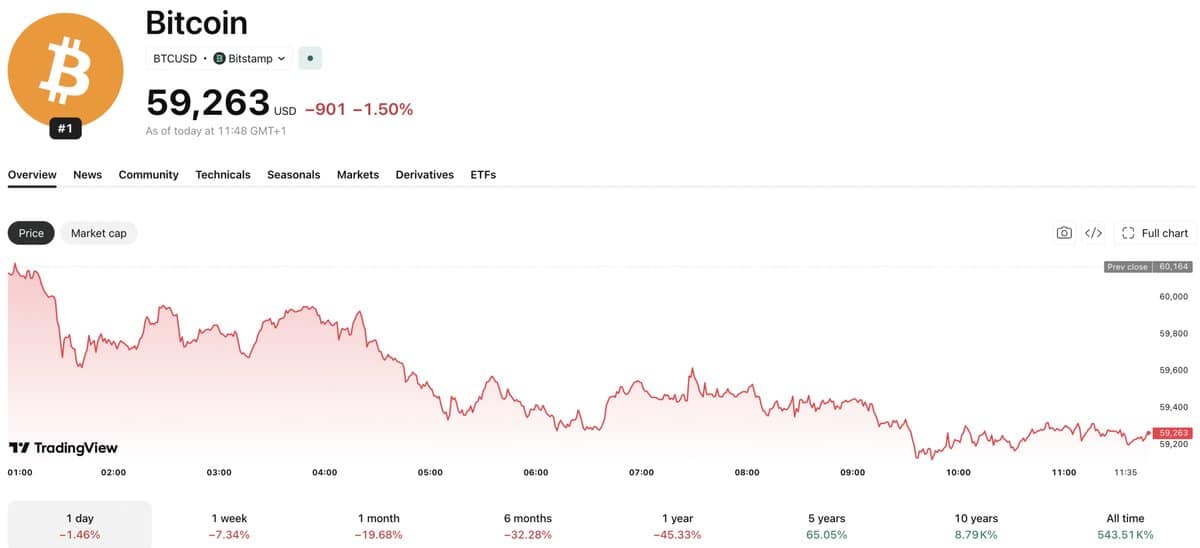This screenshot has height=548, width=1200.
Task: Select the 1 year performance range
Action: (677, 526)
